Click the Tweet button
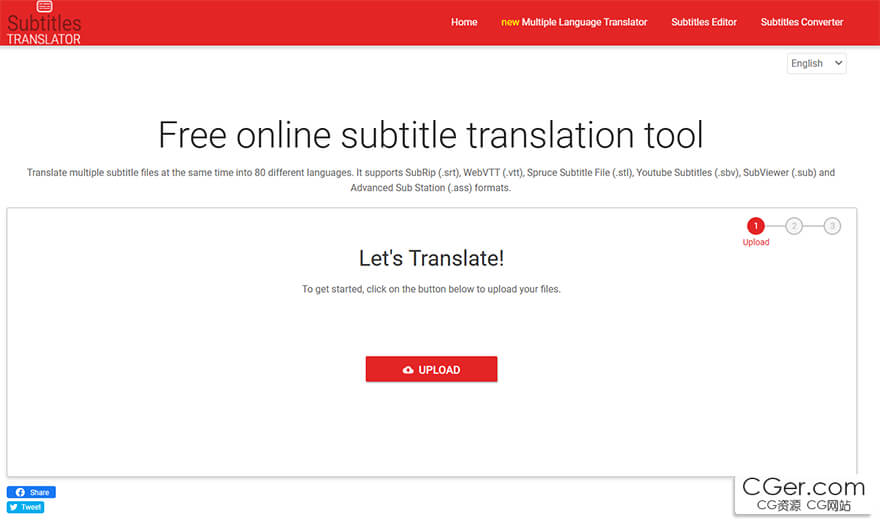Screen dimensions: 880x520 (26, 507)
